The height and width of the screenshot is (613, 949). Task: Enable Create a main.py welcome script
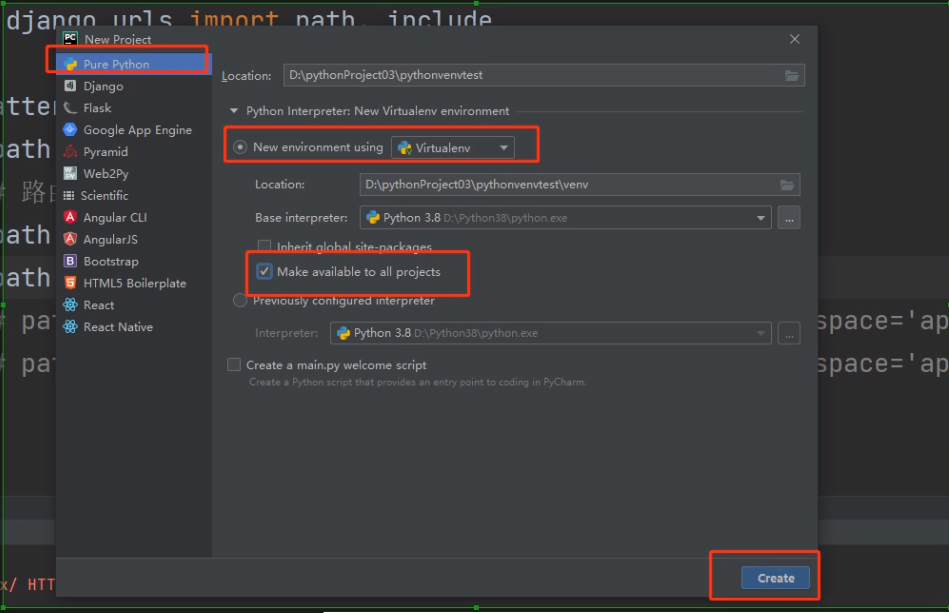(x=234, y=364)
